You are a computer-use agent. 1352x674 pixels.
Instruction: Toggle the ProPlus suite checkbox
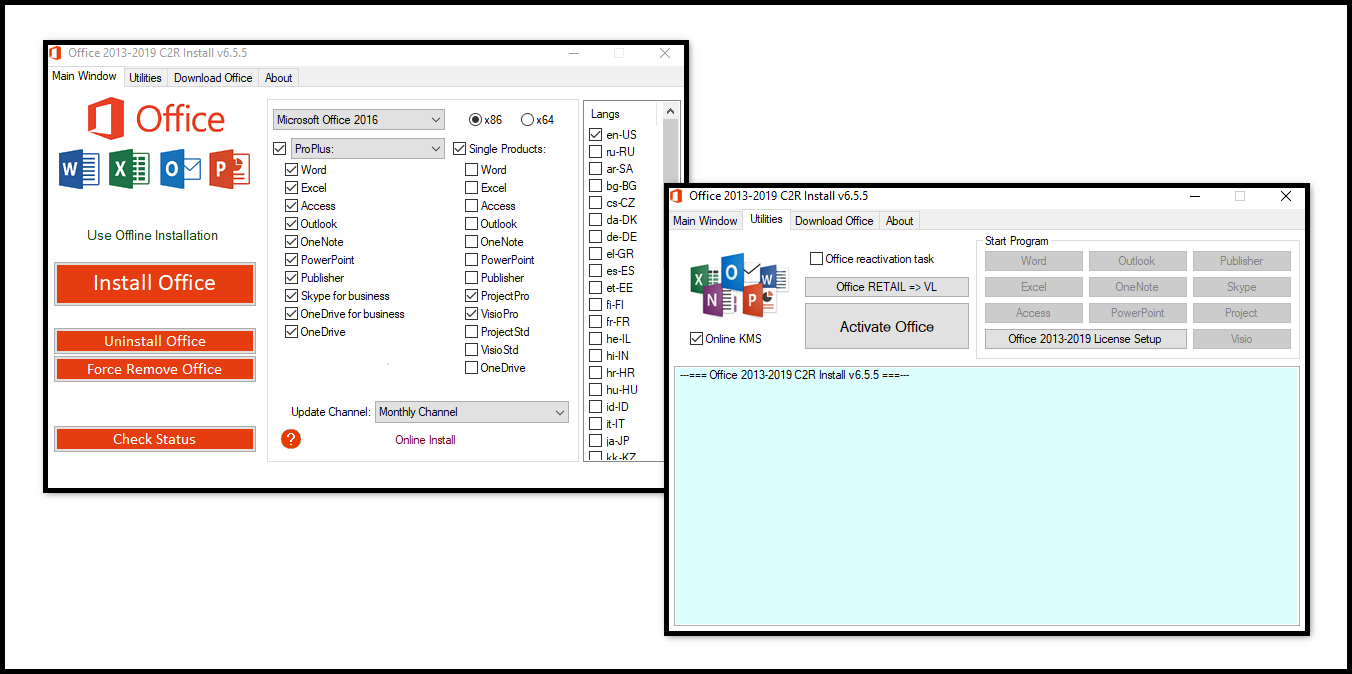[279, 149]
